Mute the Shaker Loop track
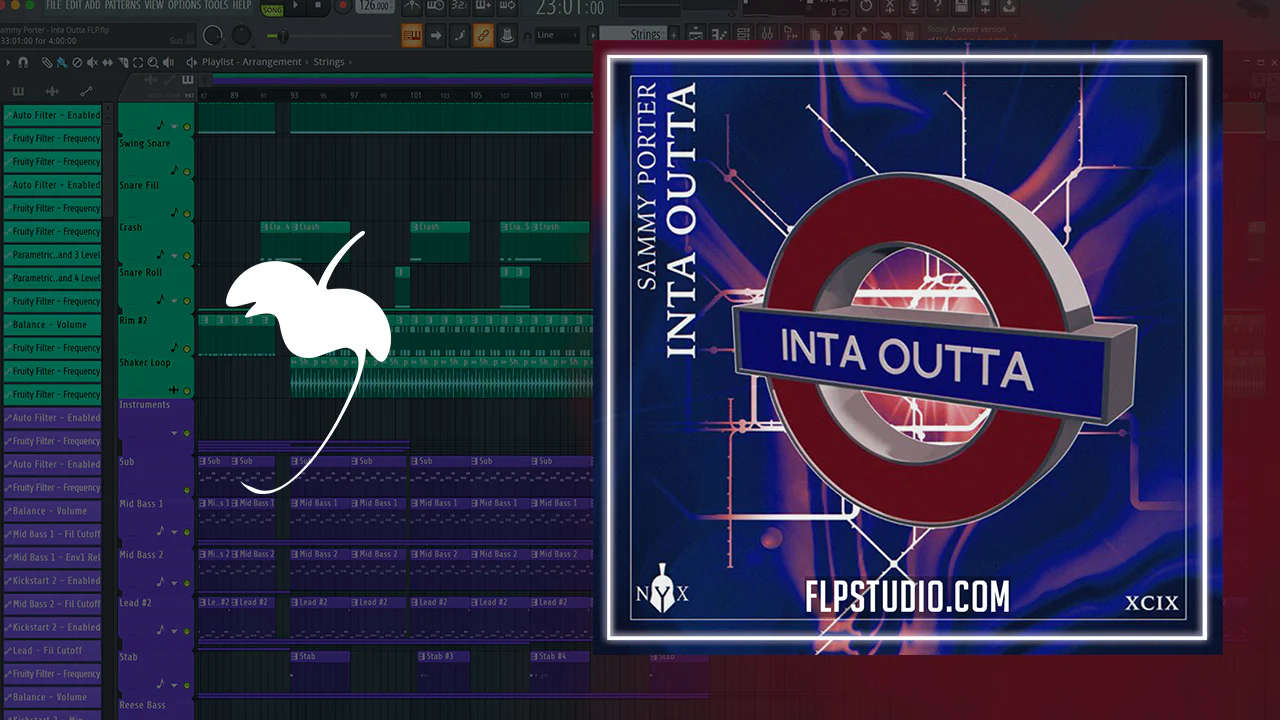The width and height of the screenshot is (1280, 720). click(x=187, y=391)
